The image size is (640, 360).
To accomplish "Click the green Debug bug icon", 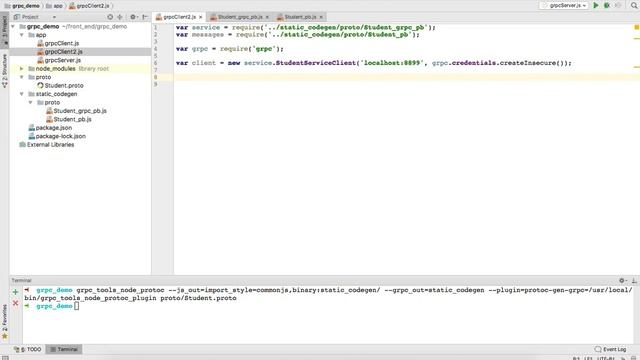I will point(607,5).
